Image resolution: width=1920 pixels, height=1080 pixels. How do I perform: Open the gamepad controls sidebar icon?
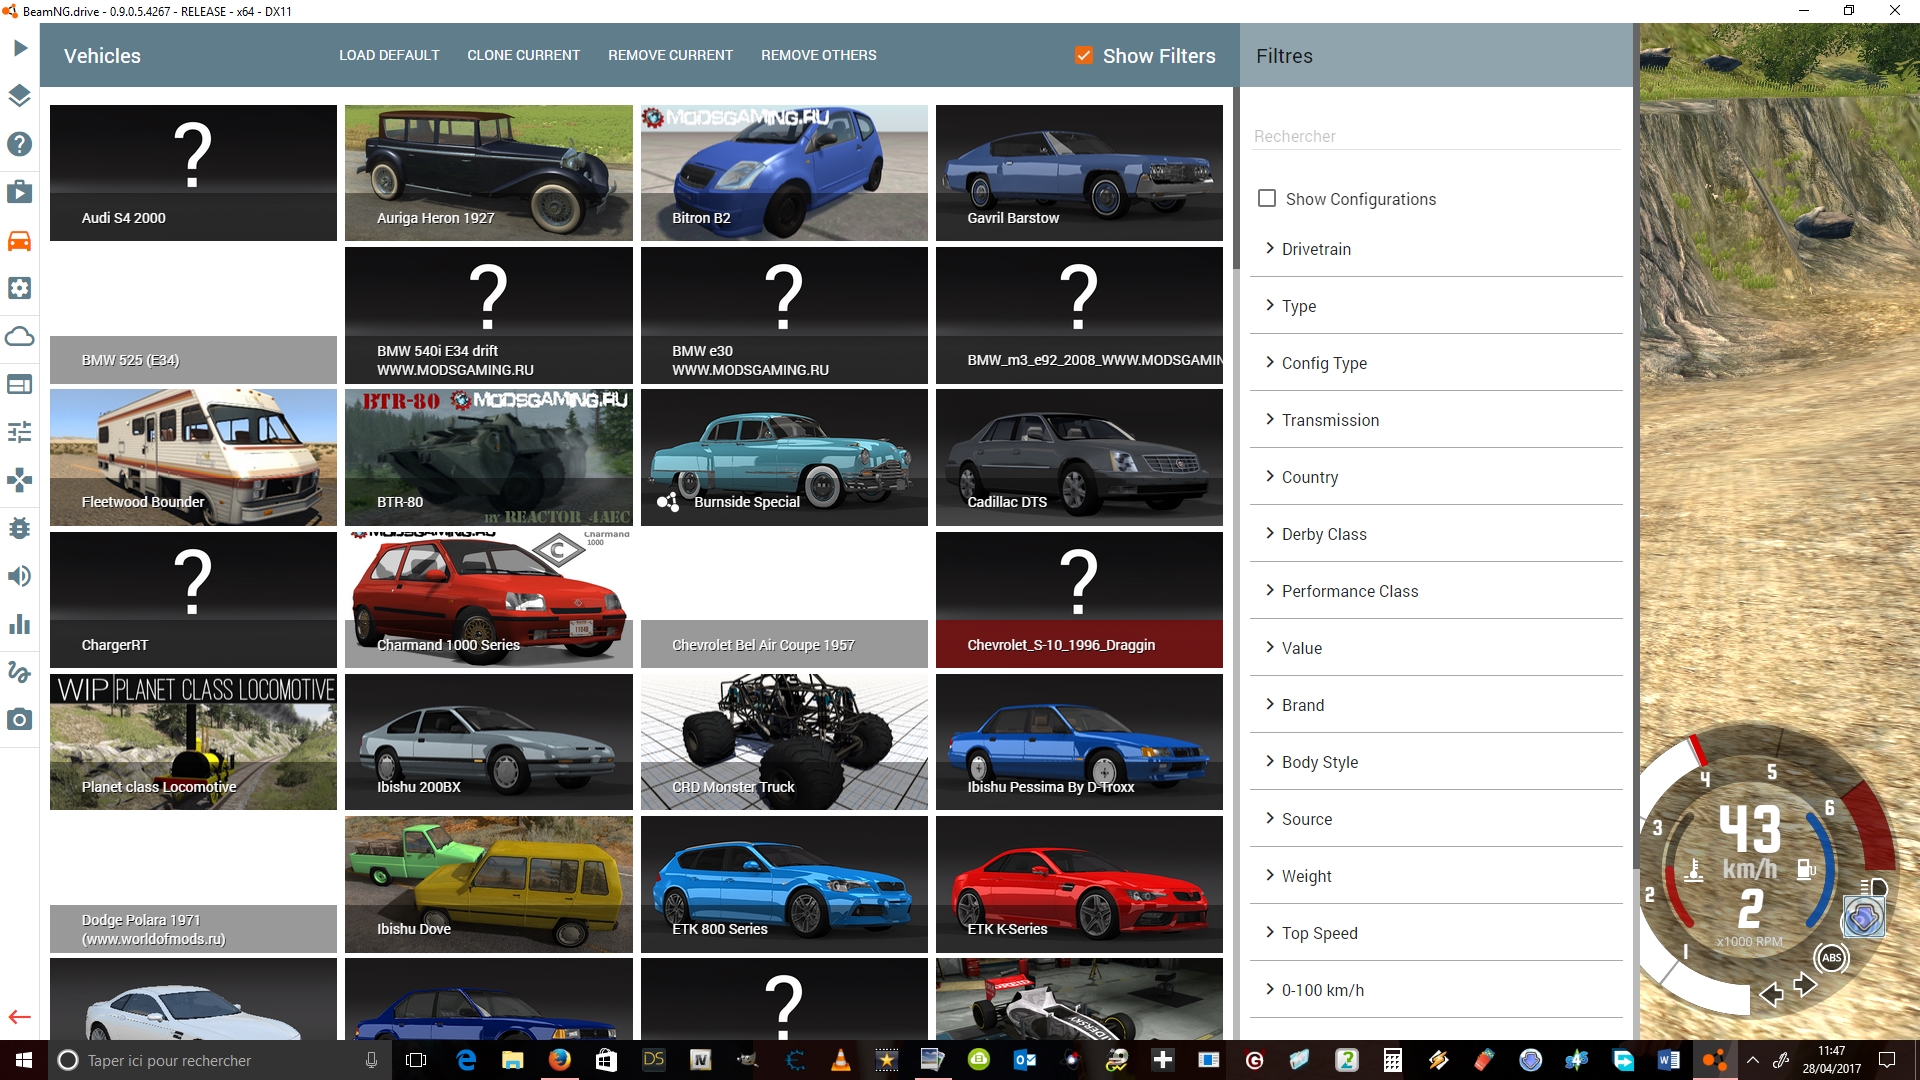pos(20,480)
